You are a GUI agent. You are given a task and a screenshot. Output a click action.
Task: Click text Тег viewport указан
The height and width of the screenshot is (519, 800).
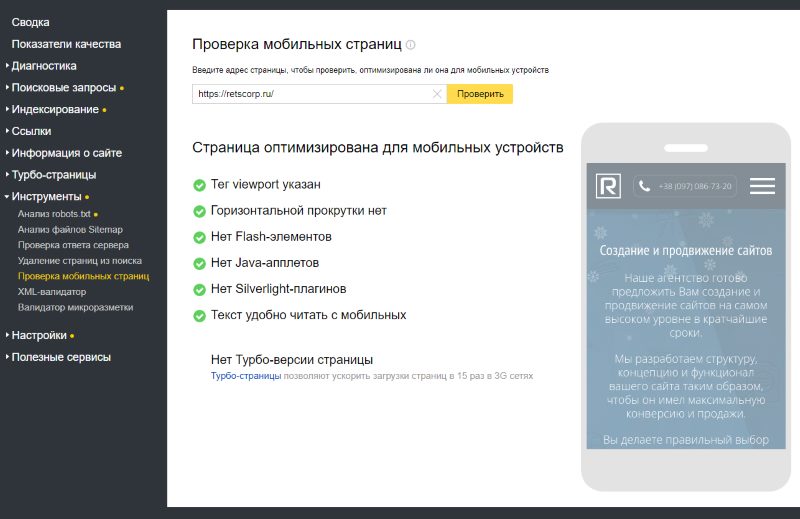[266, 185]
